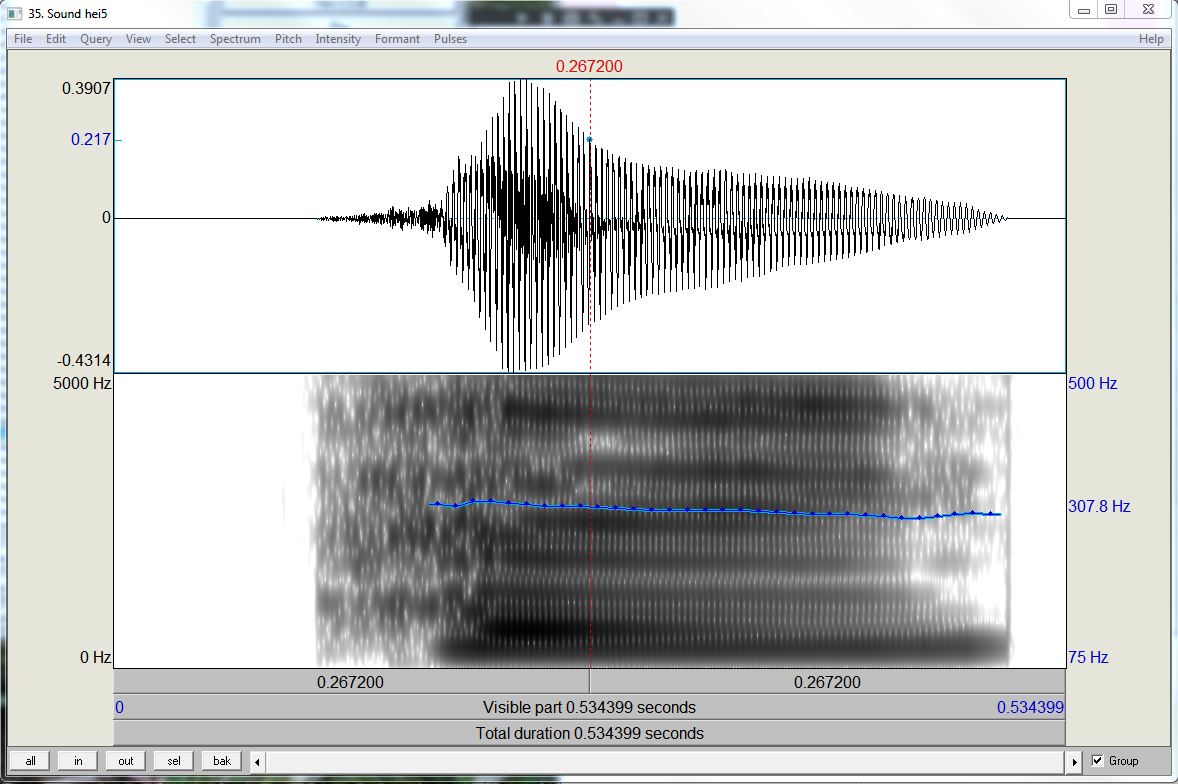Open the File menu
The height and width of the screenshot is (784, 1178).
coord(23,39)
